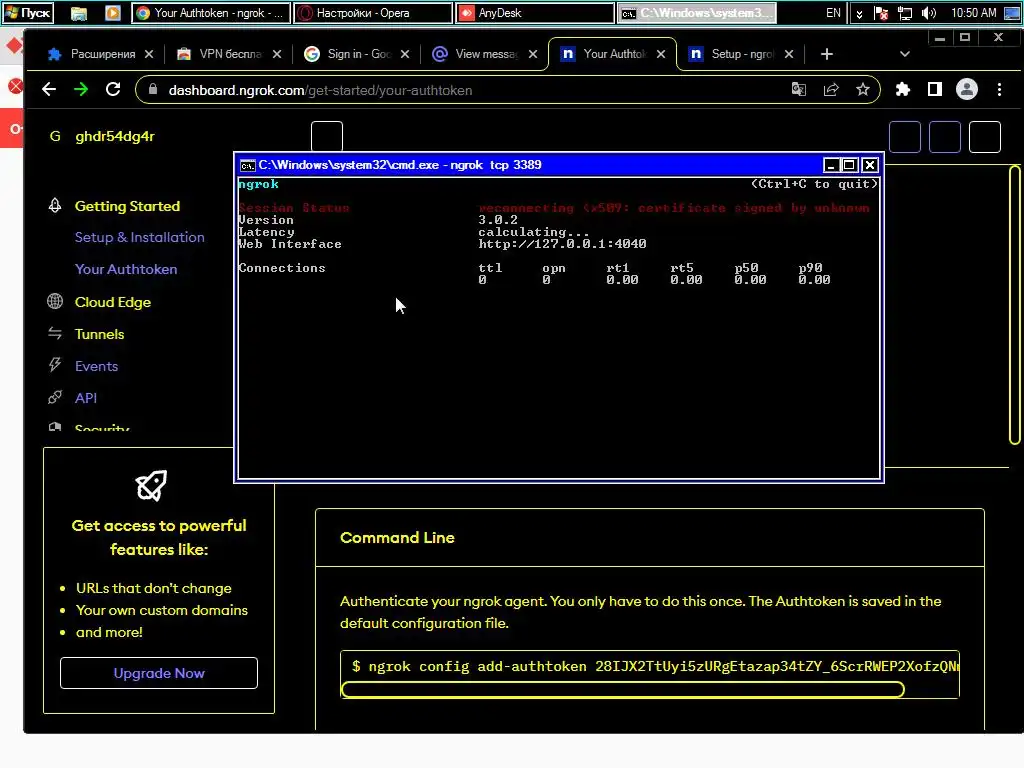Screen dimensions: 1024x768
Task: Click the Tunnels arrows icon
Action: (x=55, y=334)
